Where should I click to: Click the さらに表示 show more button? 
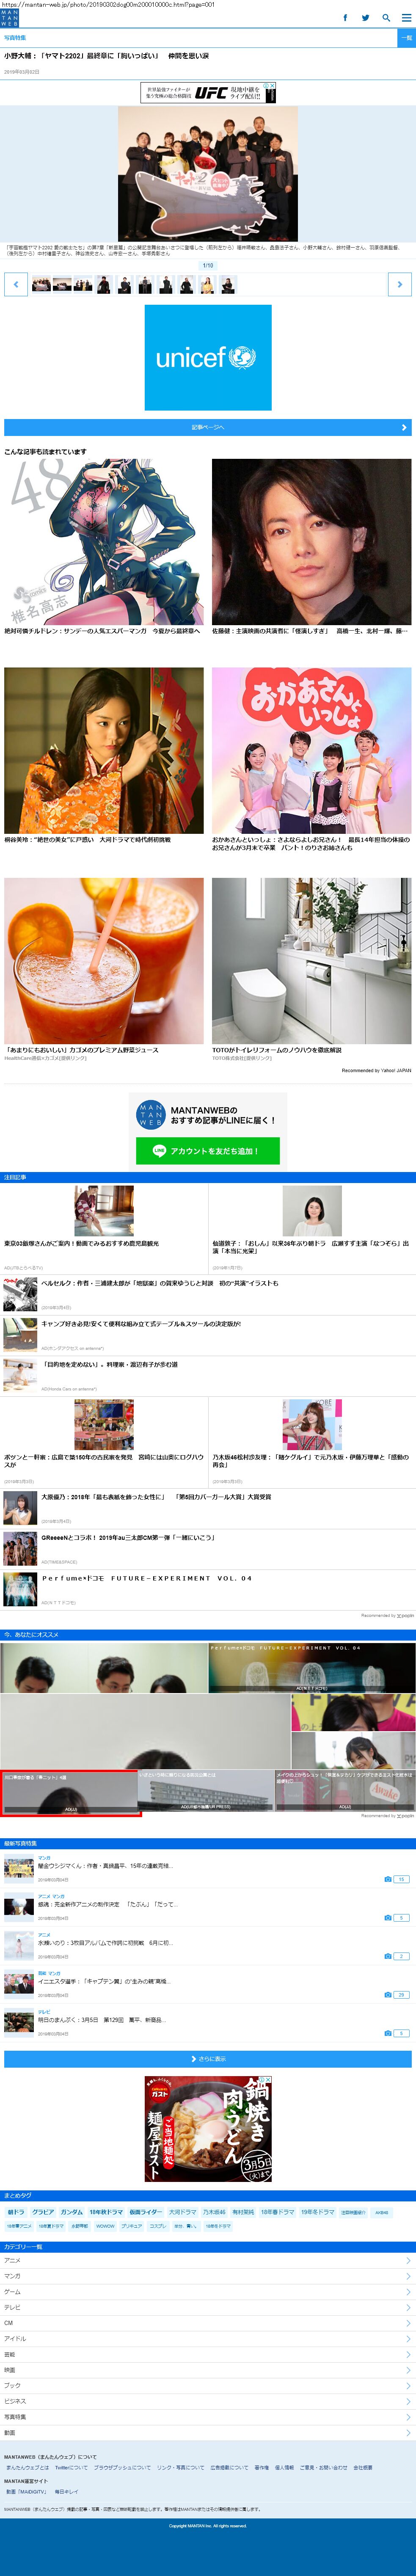(208, 2059)
